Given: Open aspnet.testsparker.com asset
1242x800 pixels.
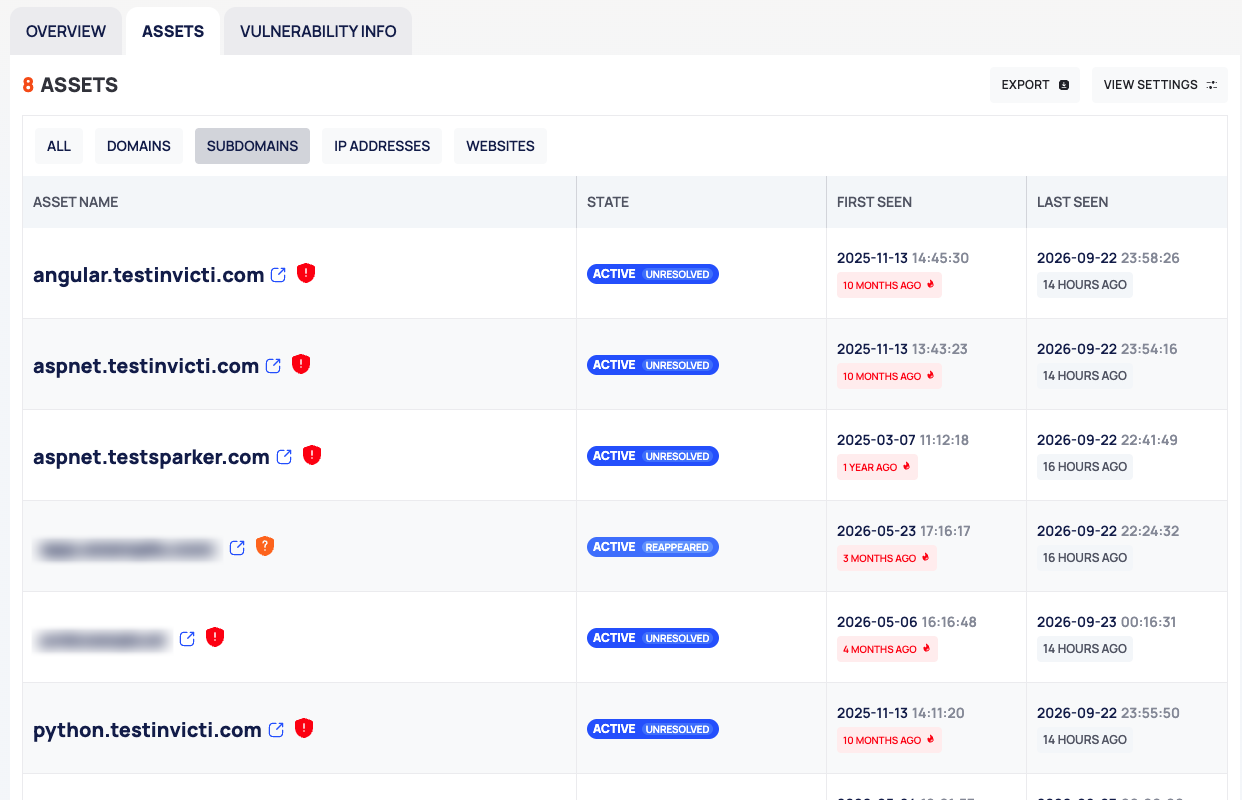Looking at the screenshot, I should 151,457.
